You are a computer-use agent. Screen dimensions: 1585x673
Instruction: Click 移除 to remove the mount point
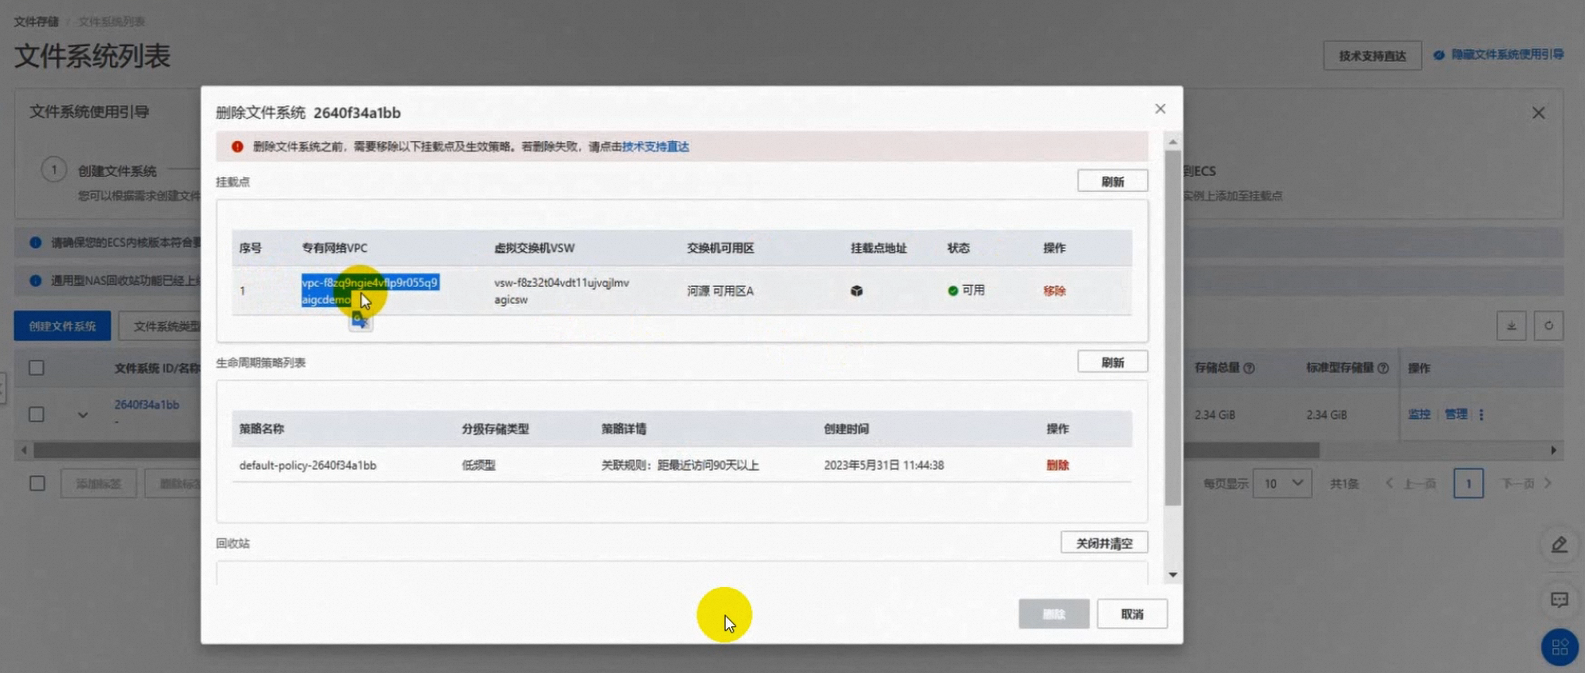click(x=1054, y=291)
